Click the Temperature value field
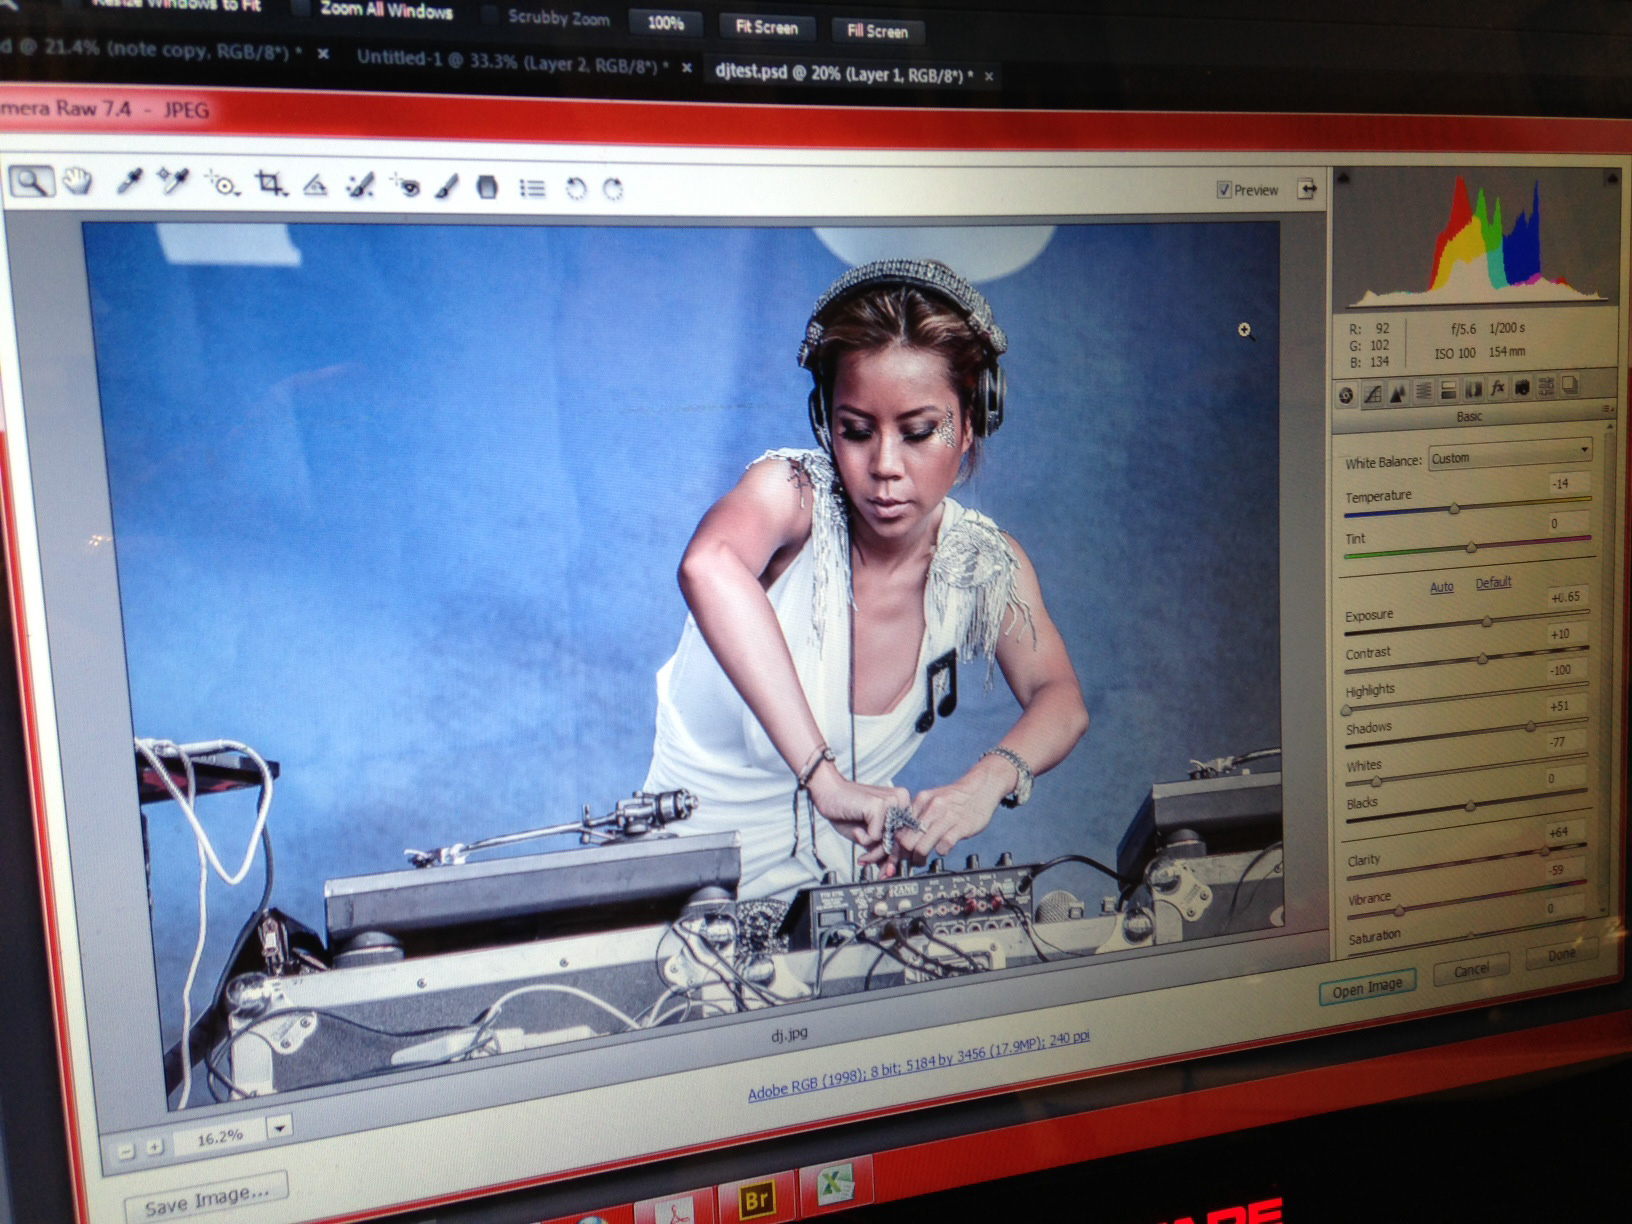Screen dimensions: 1632x1224 [x=1567, y=484]
